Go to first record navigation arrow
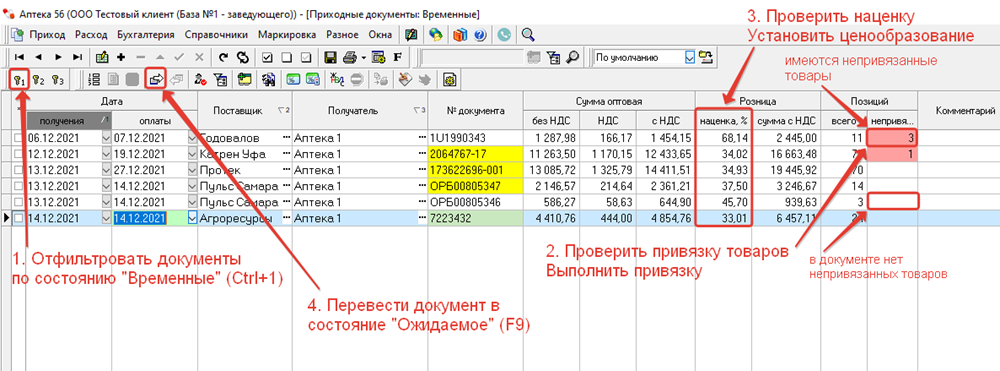This screenshot has height=371, width=1000. click(19, 57)
